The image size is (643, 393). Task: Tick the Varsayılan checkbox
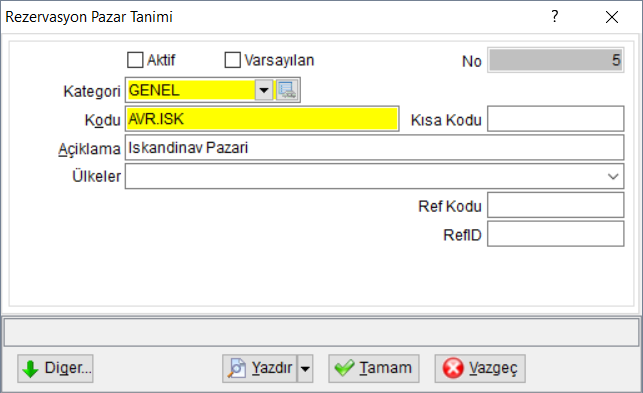(233, 60)
